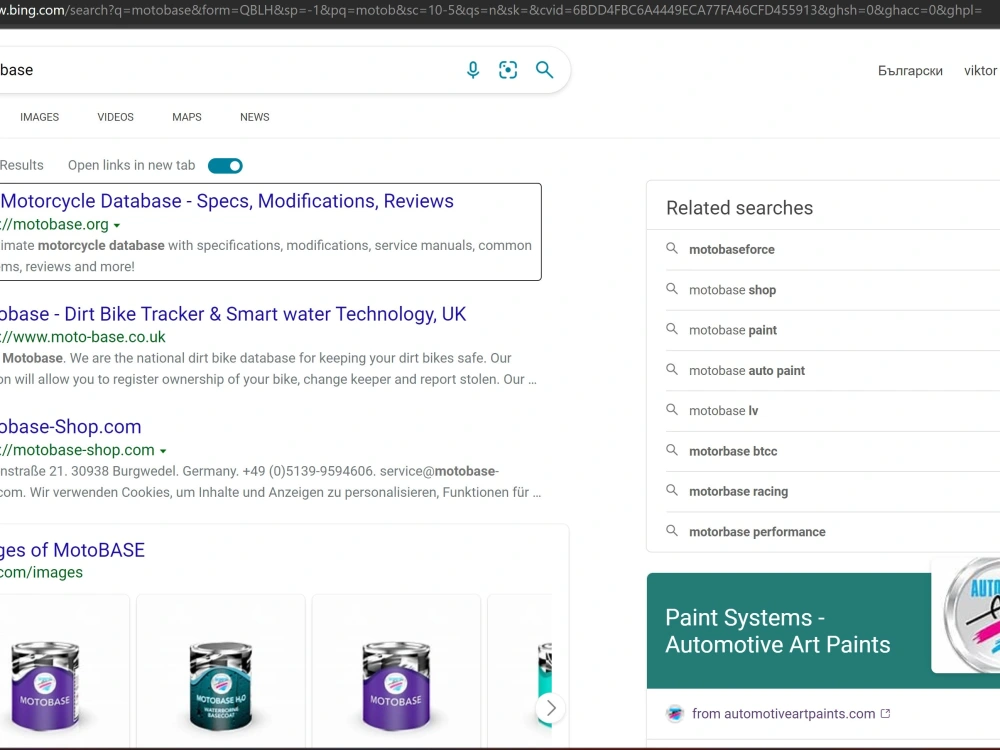Select related search motobase paint
Screen dimensions: 1000x750
pyautogui.click(x=733, y=330)
